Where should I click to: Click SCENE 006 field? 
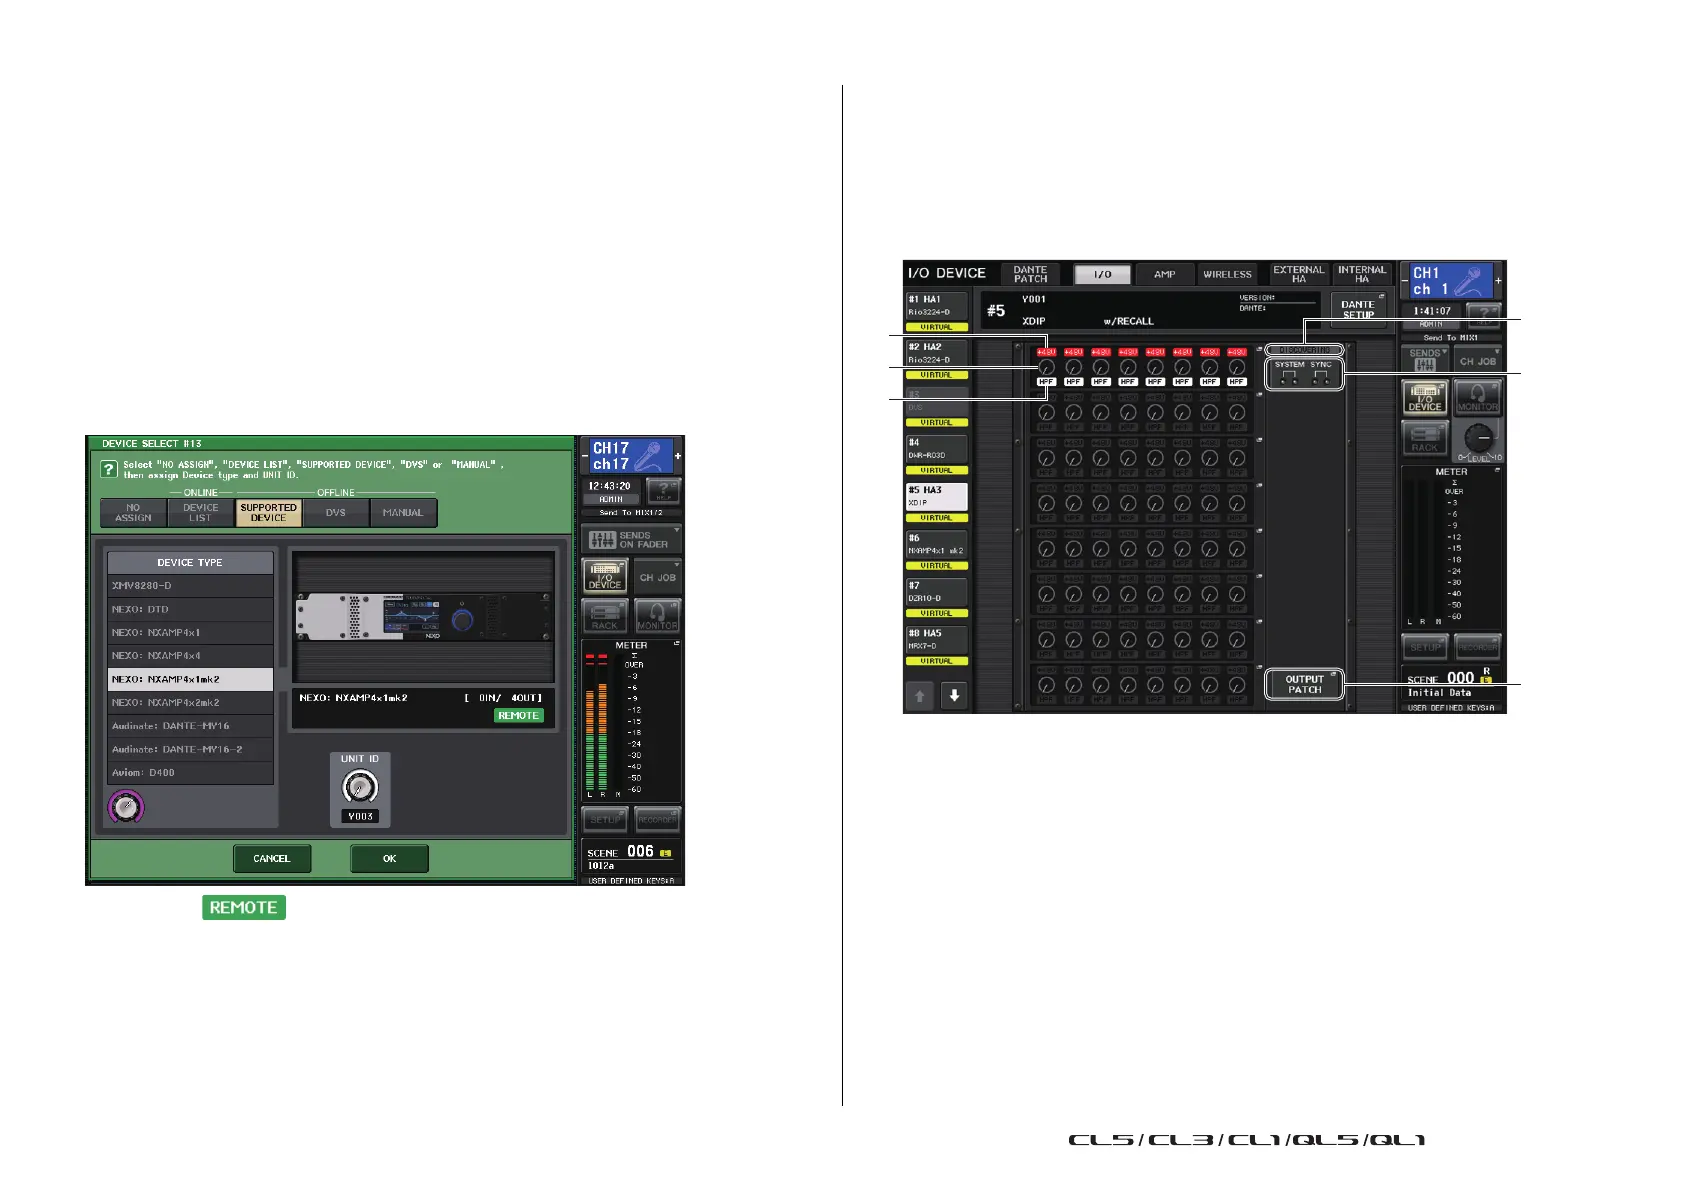tap(631, 857)
